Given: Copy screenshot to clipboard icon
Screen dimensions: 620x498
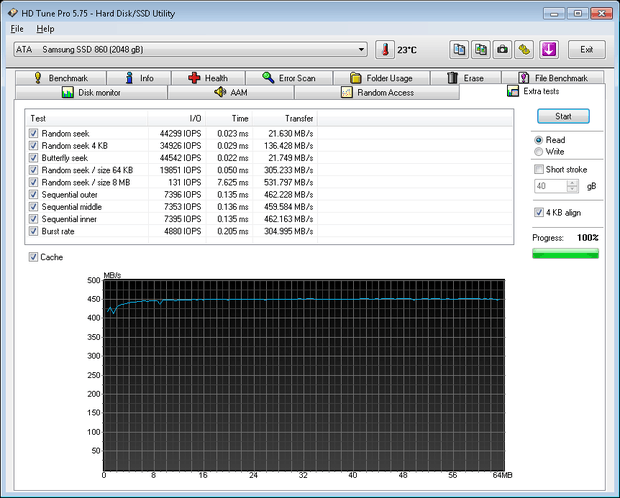Looking at the screenshot, I should click(x=481, y=50).
